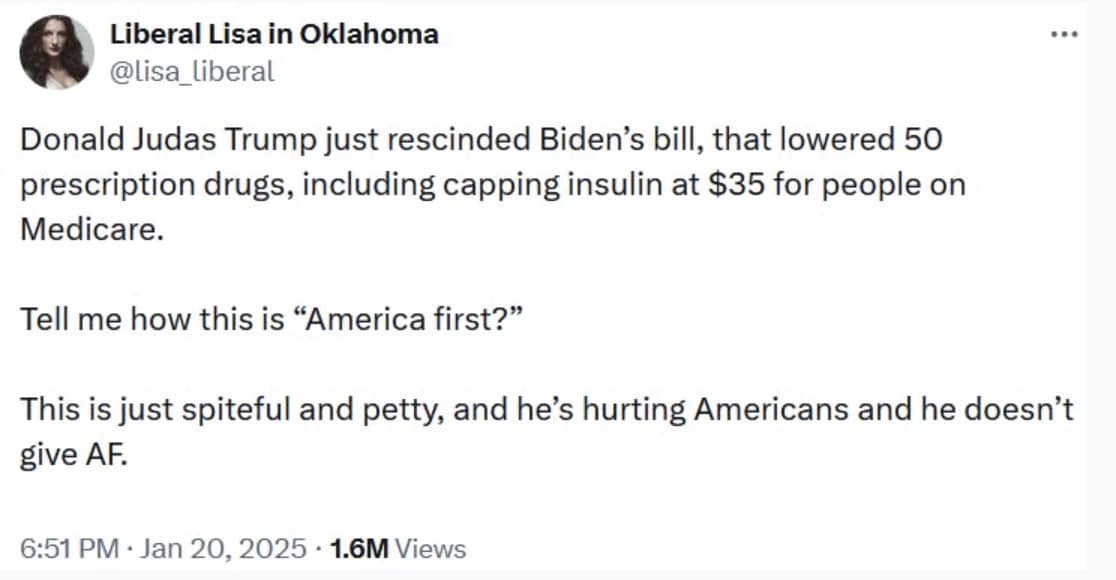Click the @lisa_liberal handle
The image size is (1116, 580).
point(191,70)
